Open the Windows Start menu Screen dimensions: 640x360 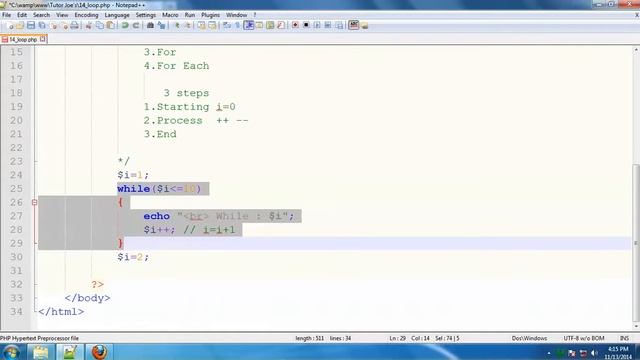tap(11, 352)
